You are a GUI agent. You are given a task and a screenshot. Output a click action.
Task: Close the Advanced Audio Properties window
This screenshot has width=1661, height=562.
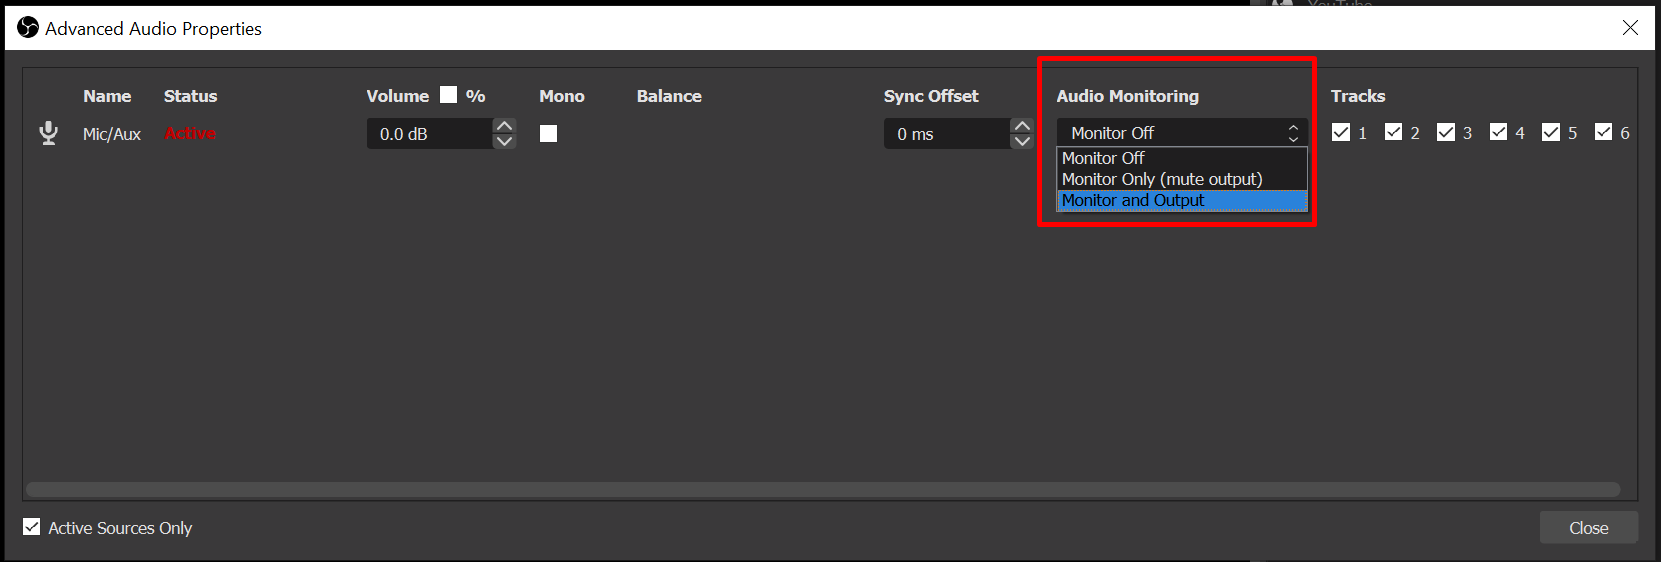click(1630, 28)
